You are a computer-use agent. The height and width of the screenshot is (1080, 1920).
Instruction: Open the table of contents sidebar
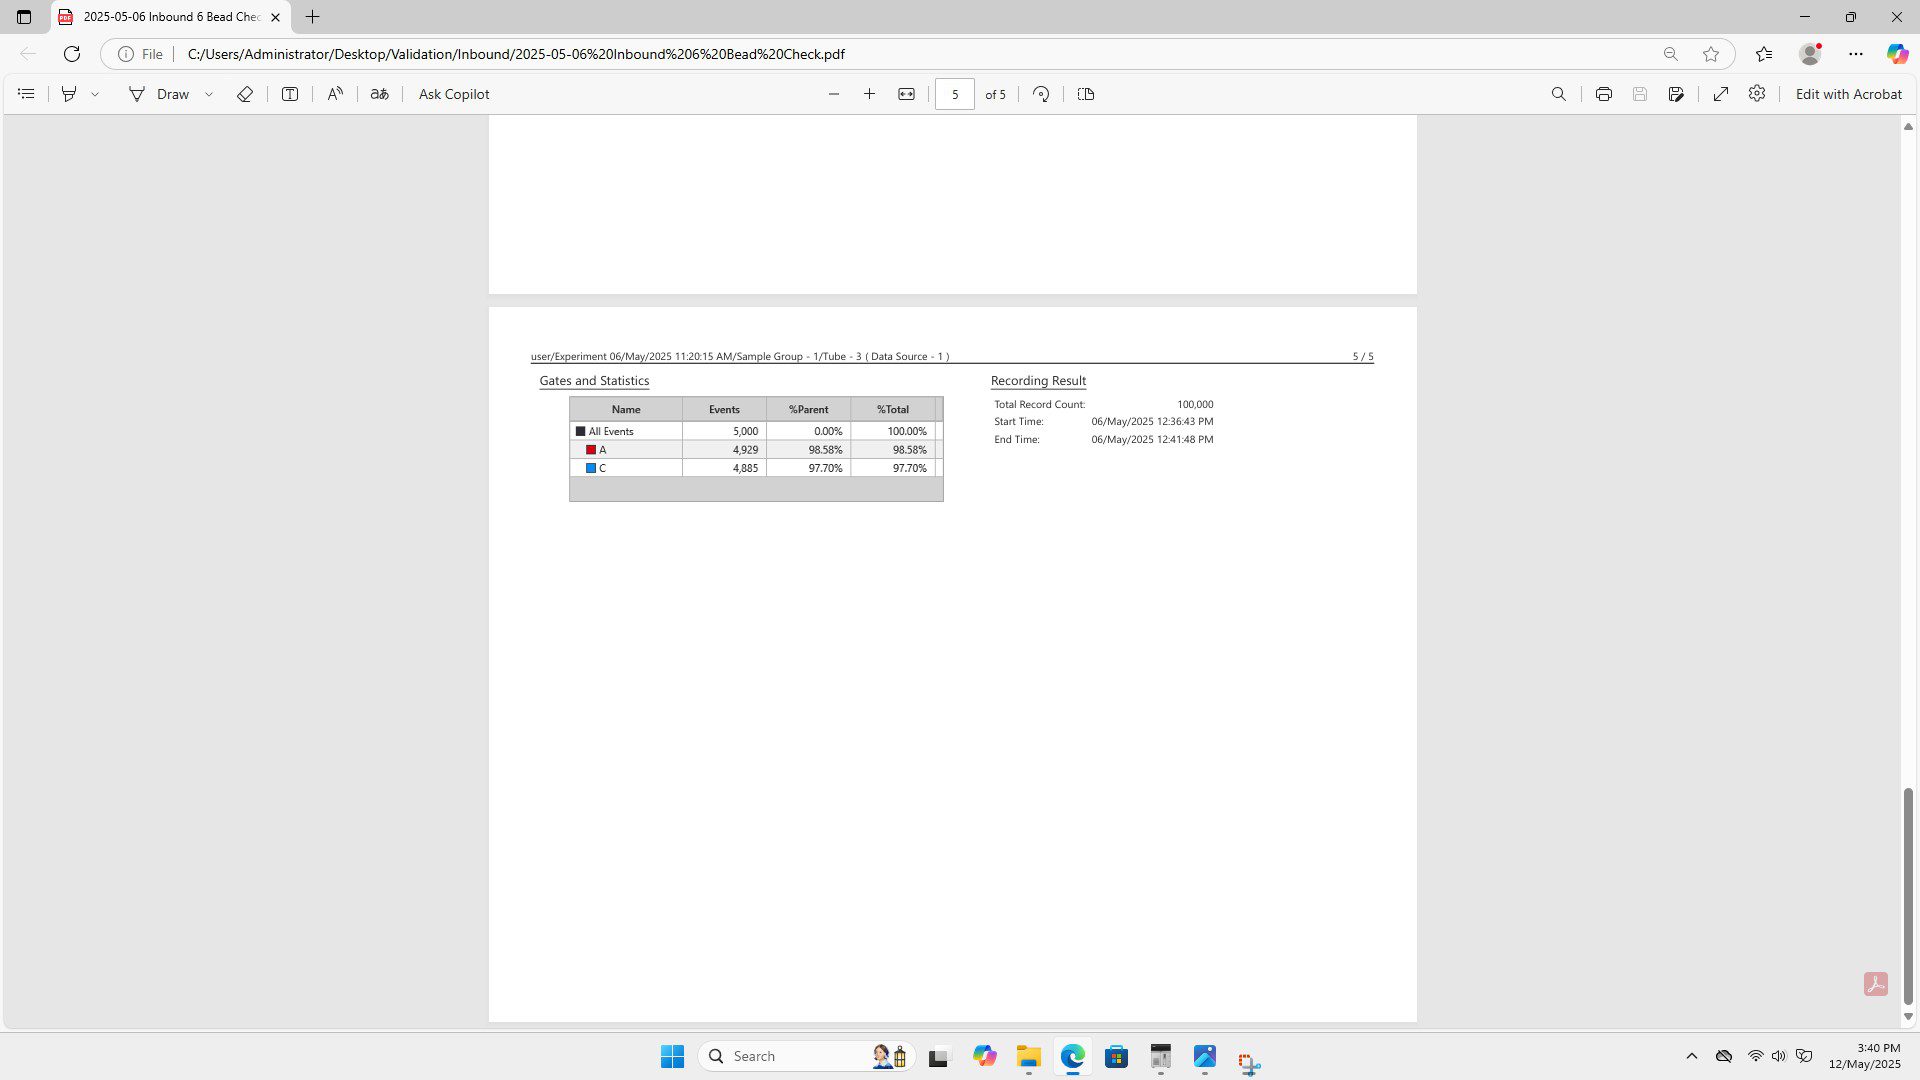pyautogui.click(x=27, y=94)
